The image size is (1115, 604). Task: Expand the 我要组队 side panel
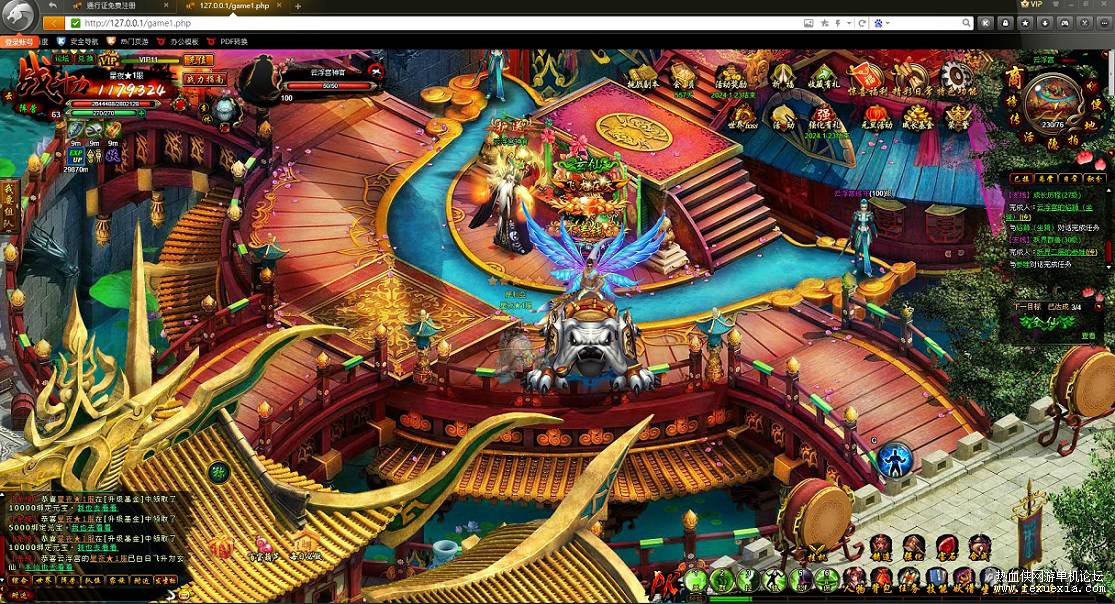pos(9,208)
